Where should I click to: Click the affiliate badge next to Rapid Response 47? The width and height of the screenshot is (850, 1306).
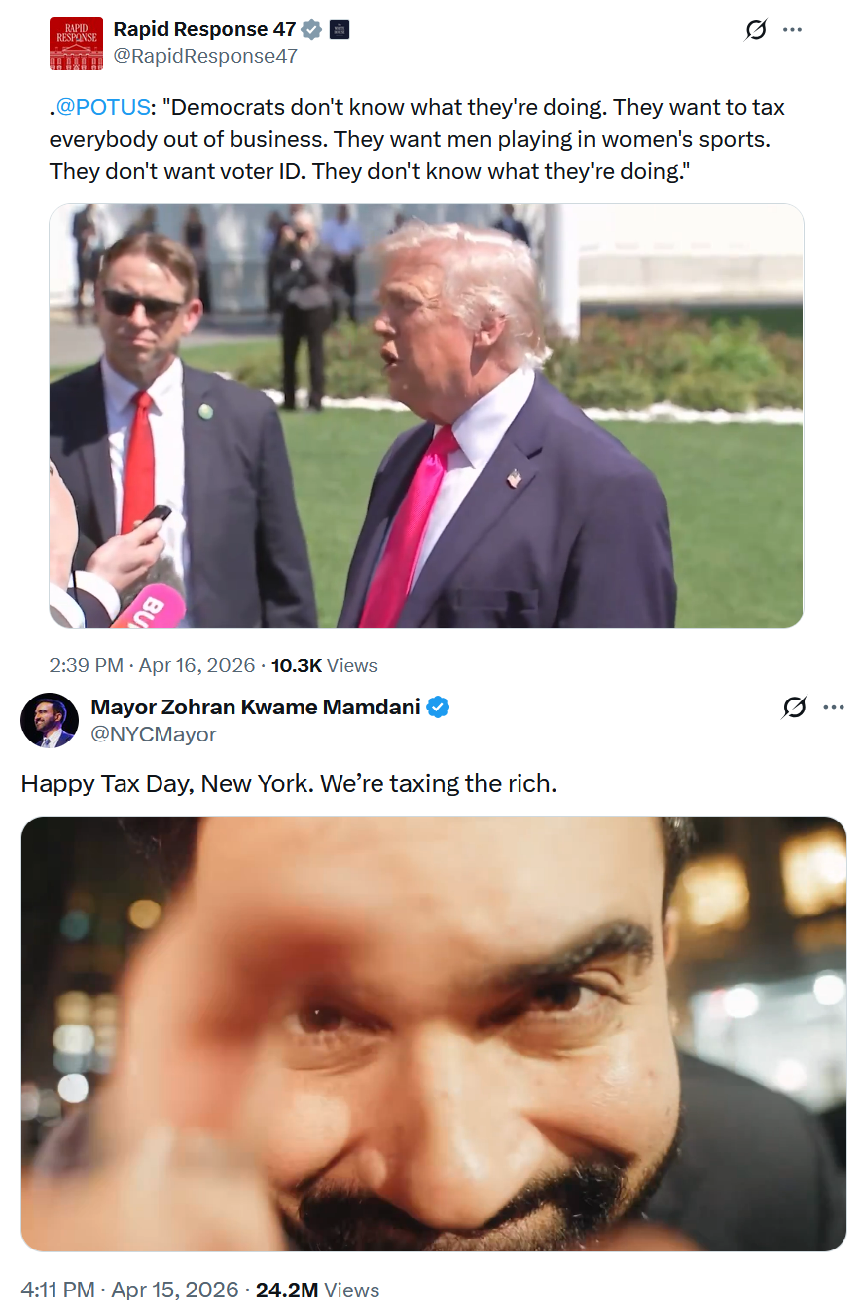339,30
